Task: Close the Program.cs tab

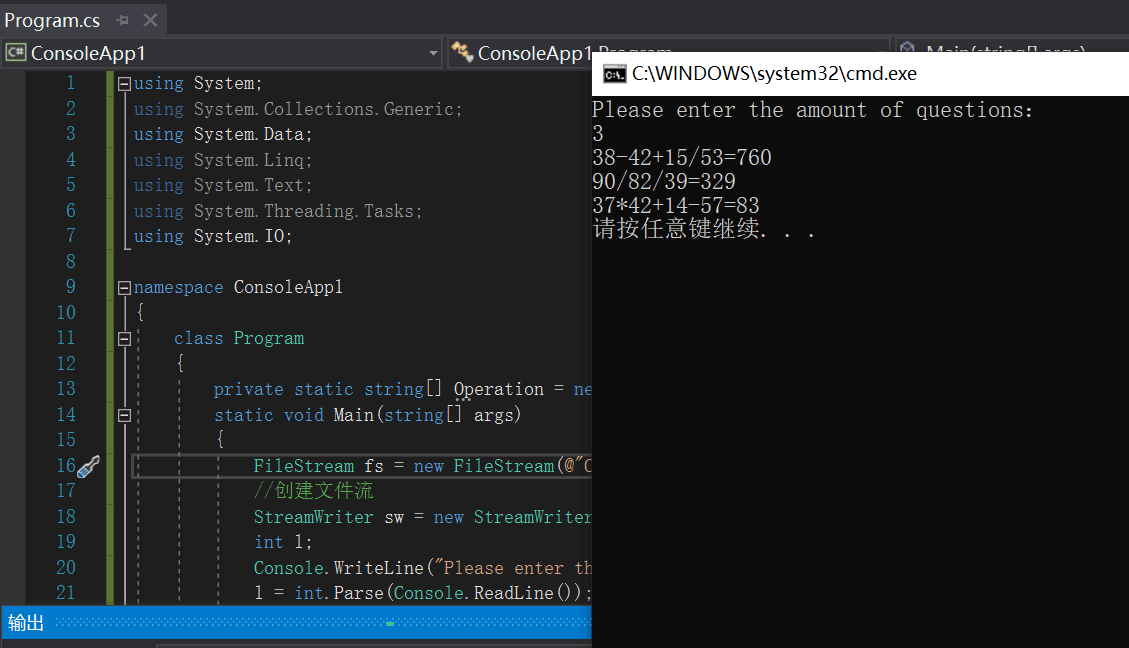Action: tap(150, 20)
